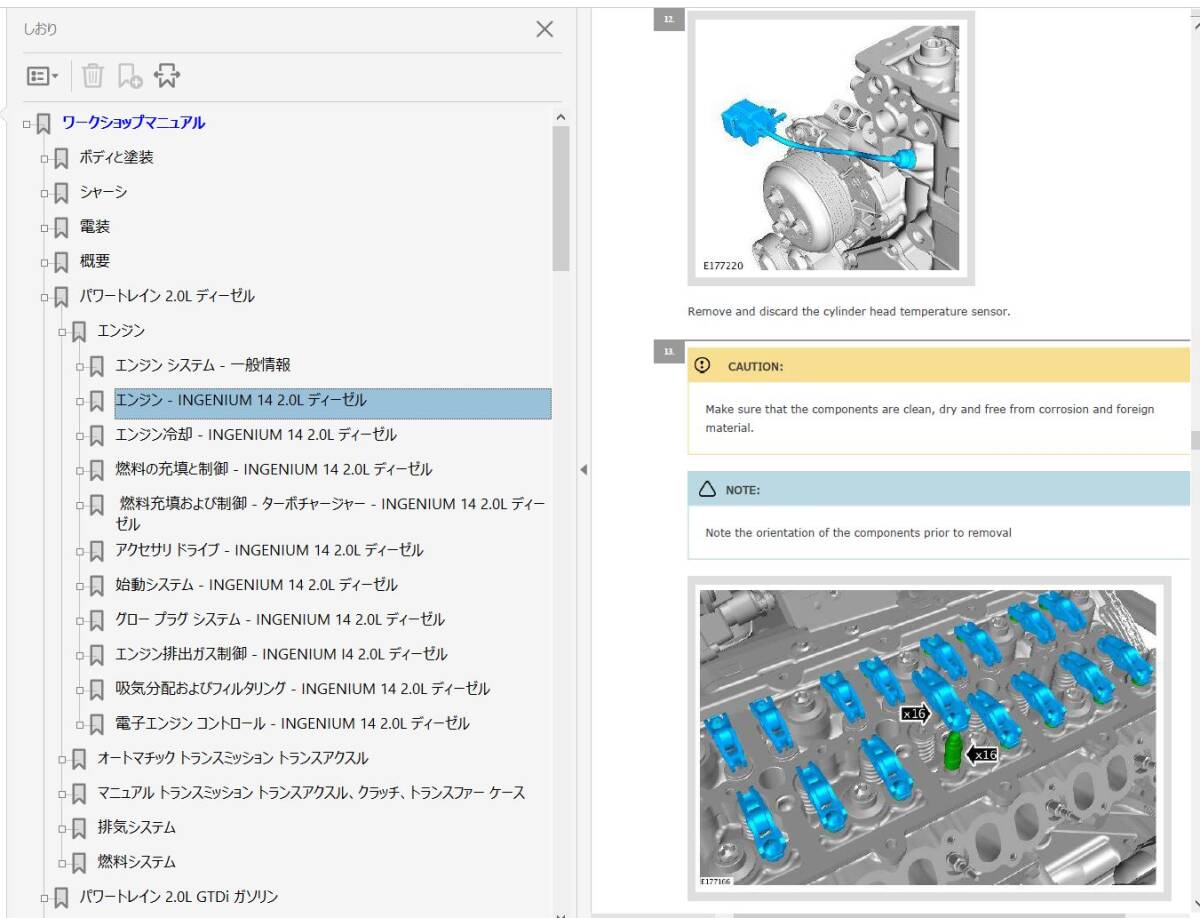
Task: Collapse the エンジン tree node
Action: click(62, 332)
